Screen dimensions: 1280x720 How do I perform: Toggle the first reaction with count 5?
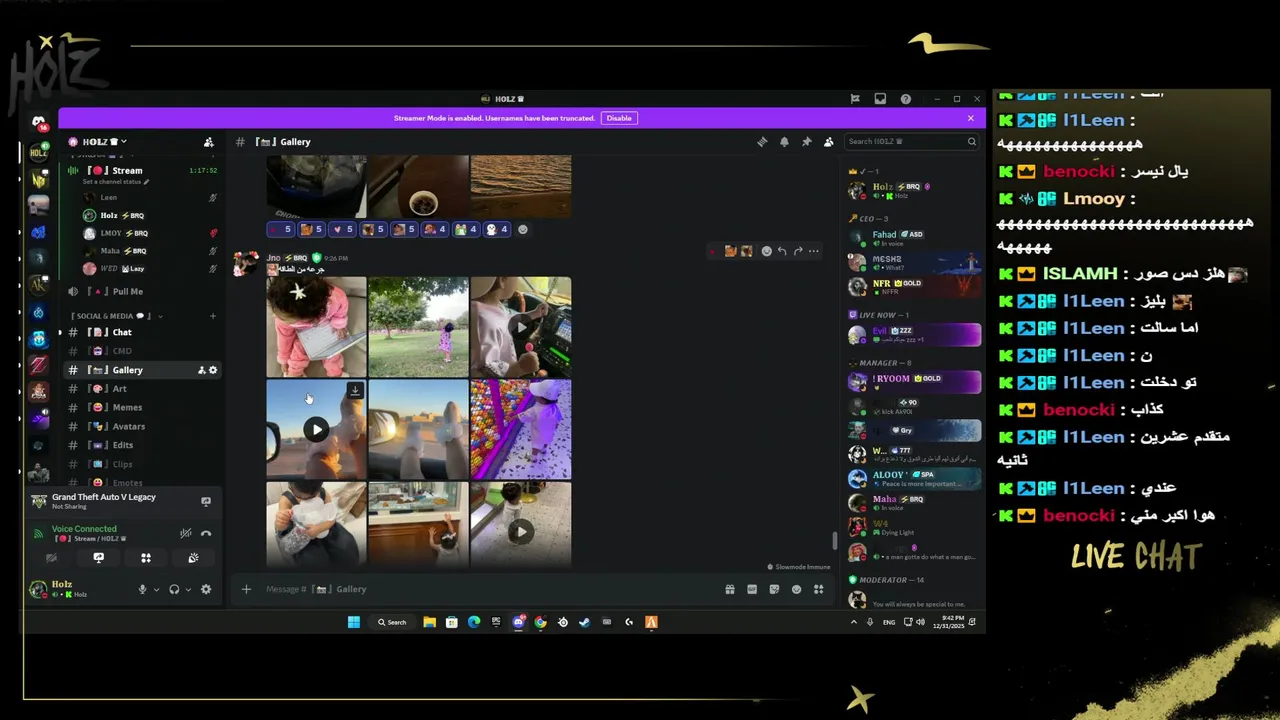pos(281,229)
